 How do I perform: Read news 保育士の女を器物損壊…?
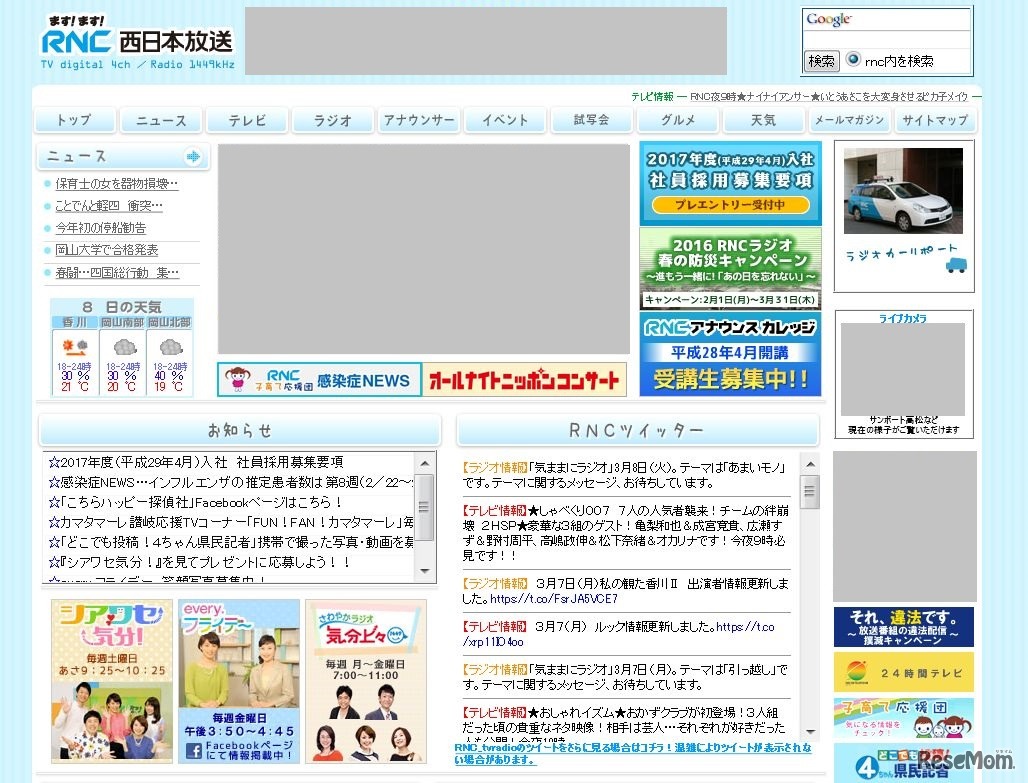coord(117,184)
